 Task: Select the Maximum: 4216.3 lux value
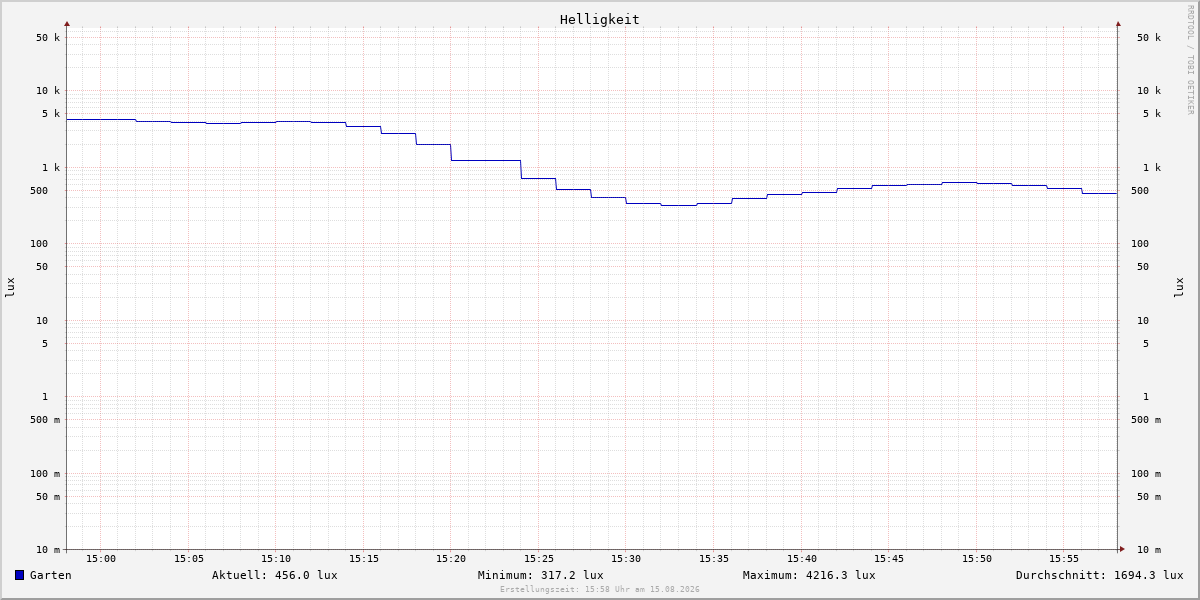(x=809, y=575)
